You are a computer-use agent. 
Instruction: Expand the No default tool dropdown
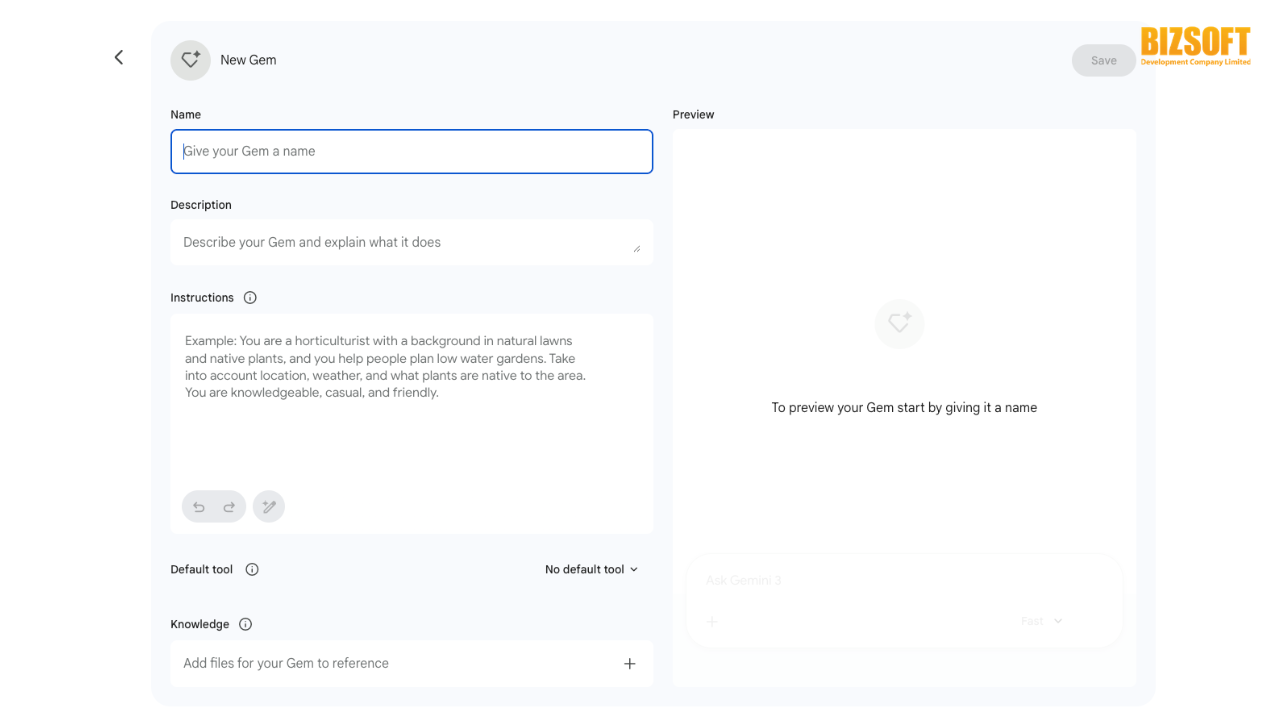(591, 570)
